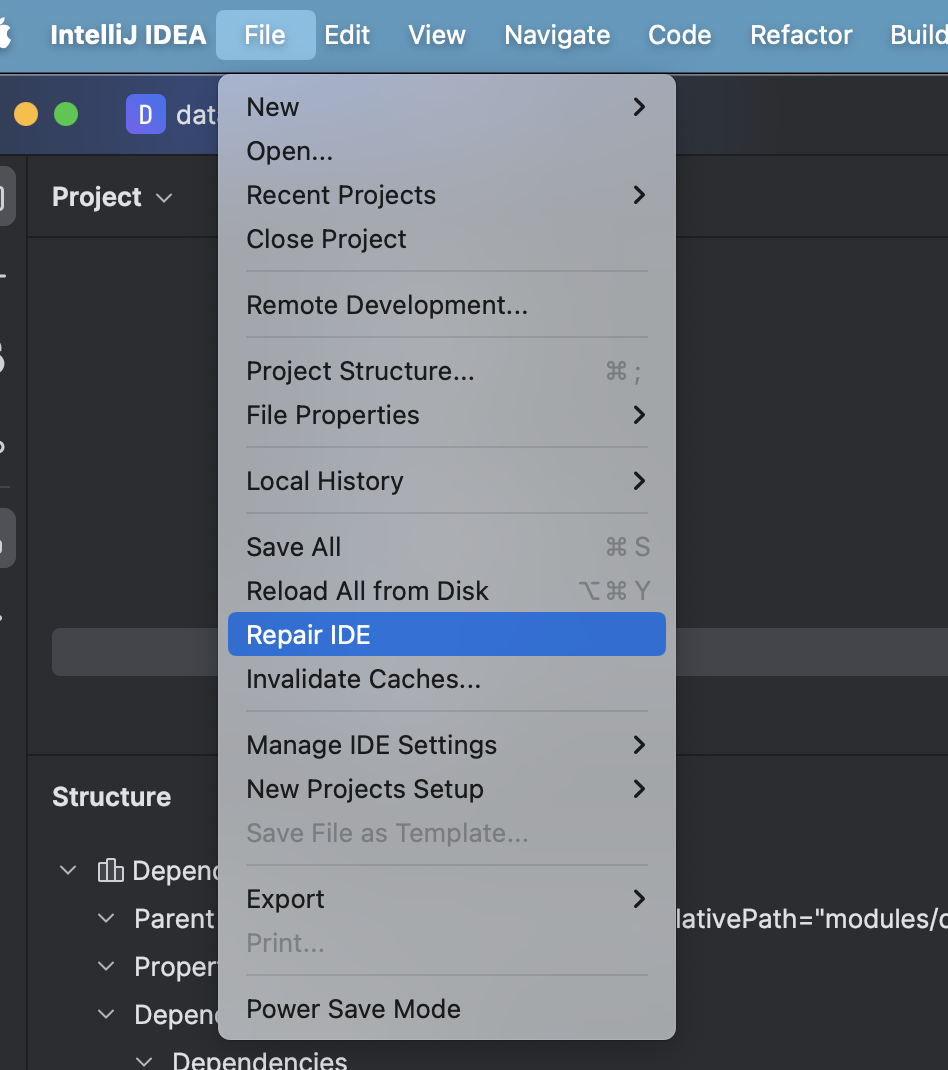Expand the Recent Projects submenu
This screenshot has width=948, height=1070.
click(x=639, y=195)
